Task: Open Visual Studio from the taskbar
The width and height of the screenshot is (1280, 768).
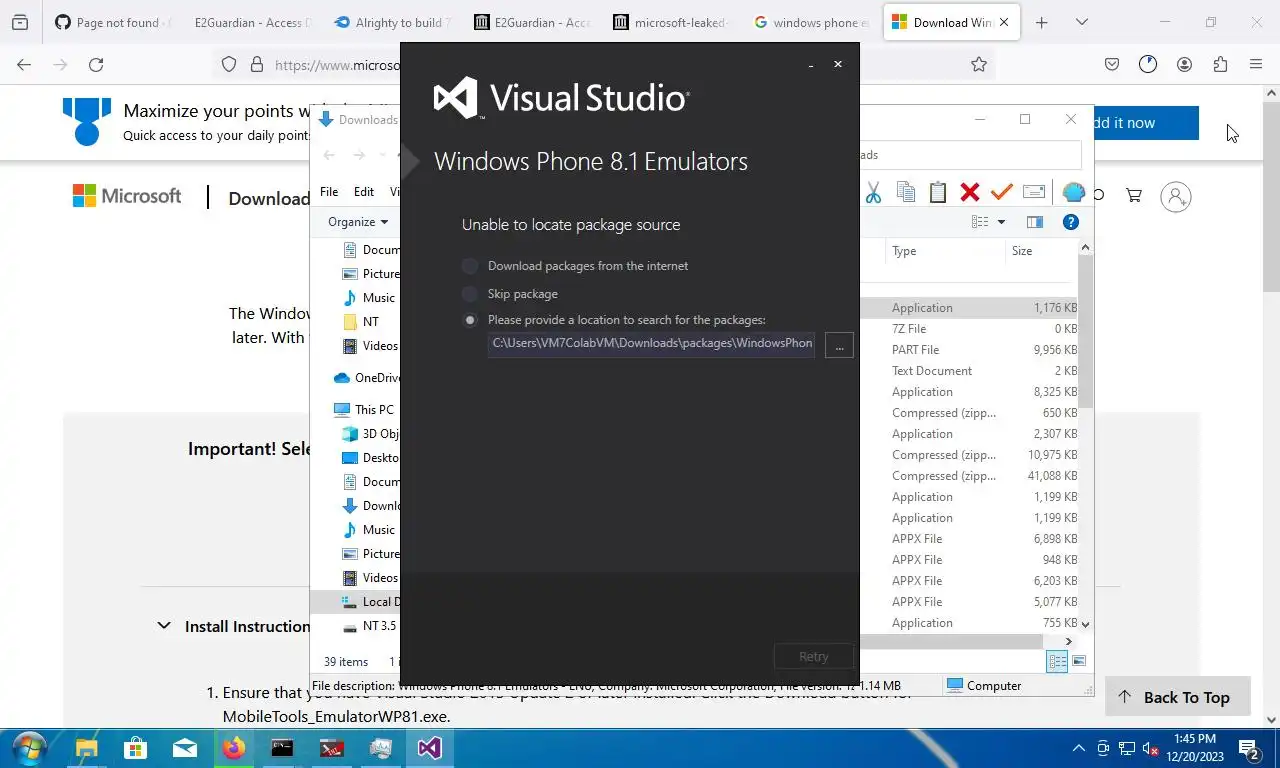Action: [x=430, y=748]
